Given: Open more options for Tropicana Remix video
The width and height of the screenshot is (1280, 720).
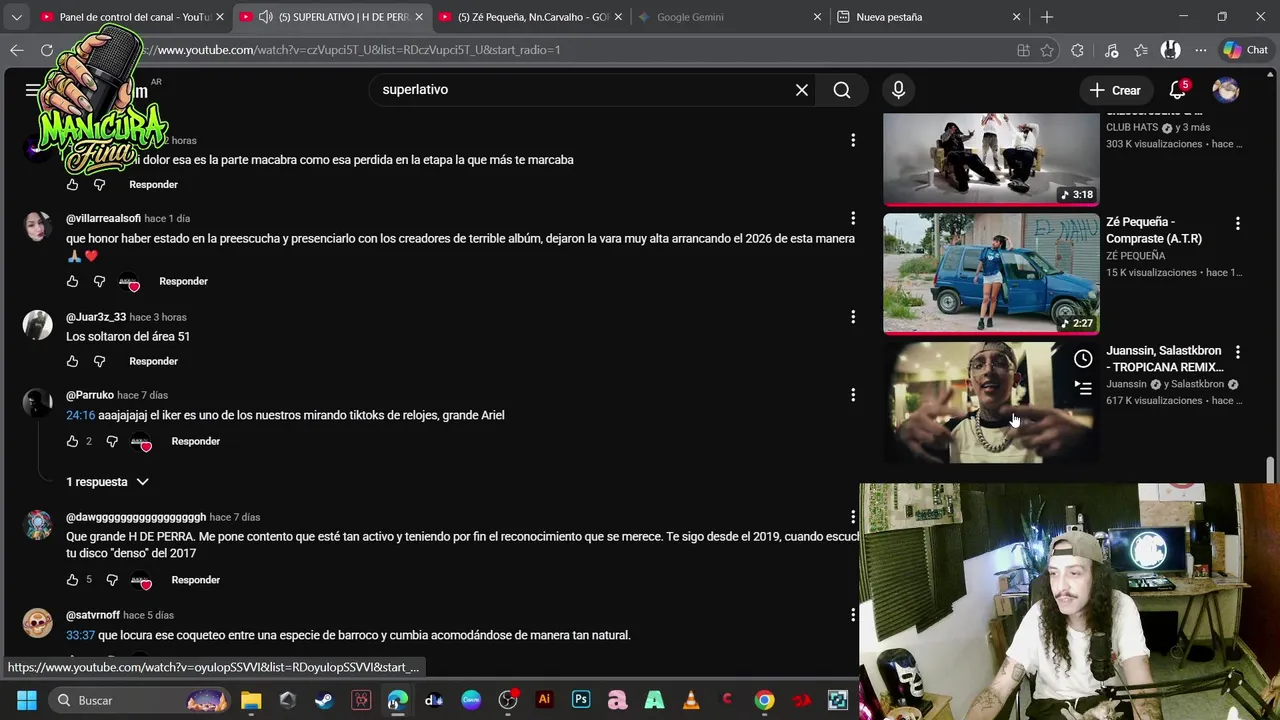Looking at the screenshot, I should 1238,352.
